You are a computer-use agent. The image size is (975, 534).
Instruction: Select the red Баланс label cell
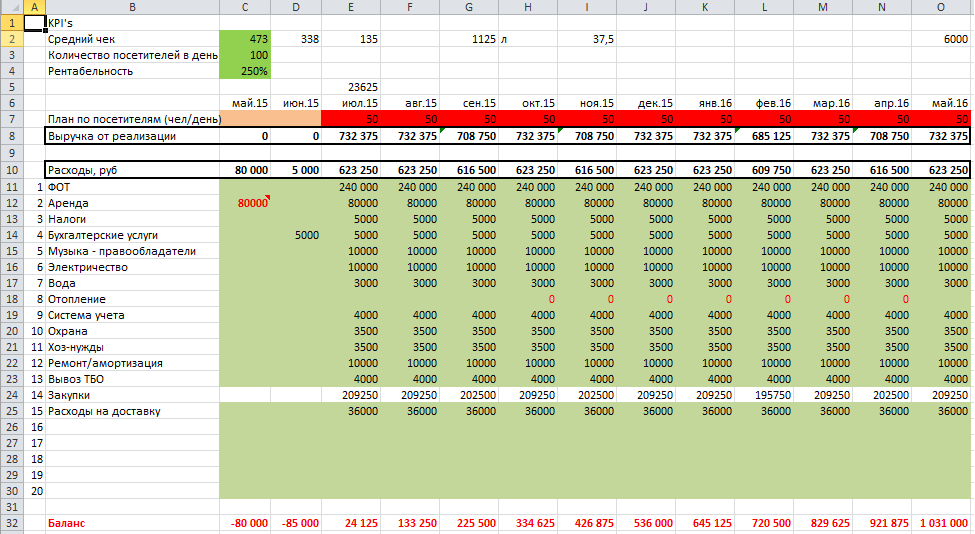(132, 523)
